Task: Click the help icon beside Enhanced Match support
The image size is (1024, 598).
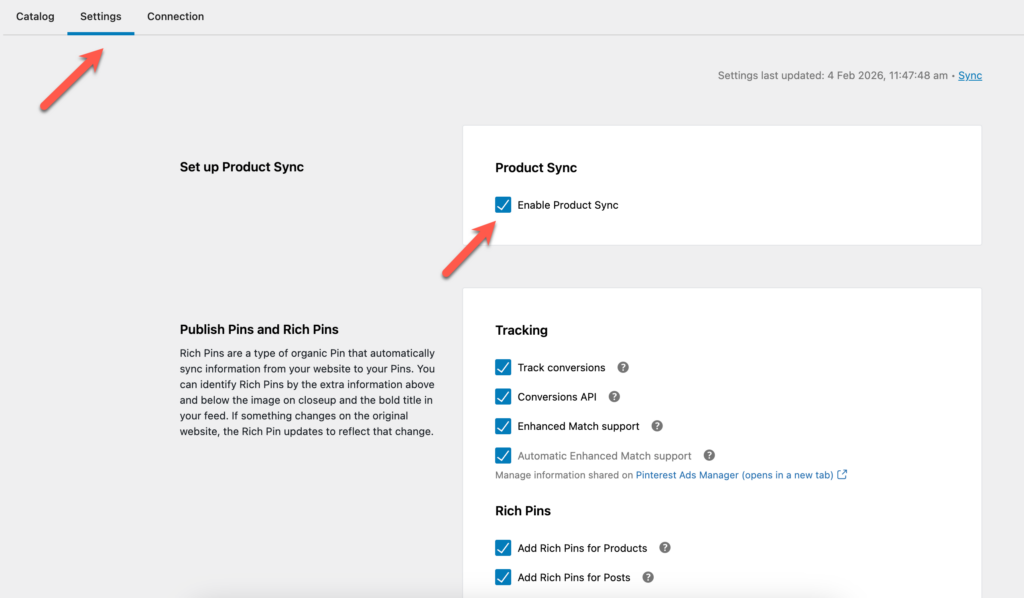Action: click(657, 426)
